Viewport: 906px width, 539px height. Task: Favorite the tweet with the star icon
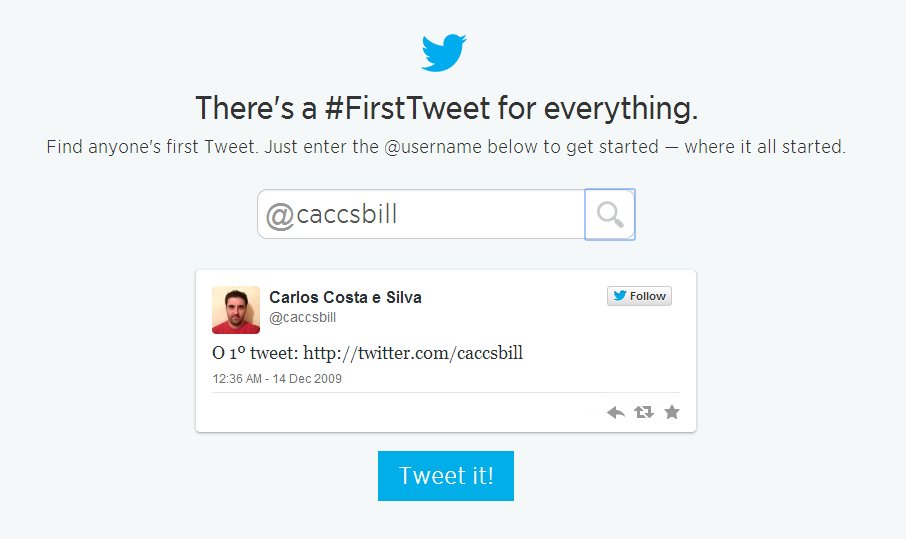672,412
